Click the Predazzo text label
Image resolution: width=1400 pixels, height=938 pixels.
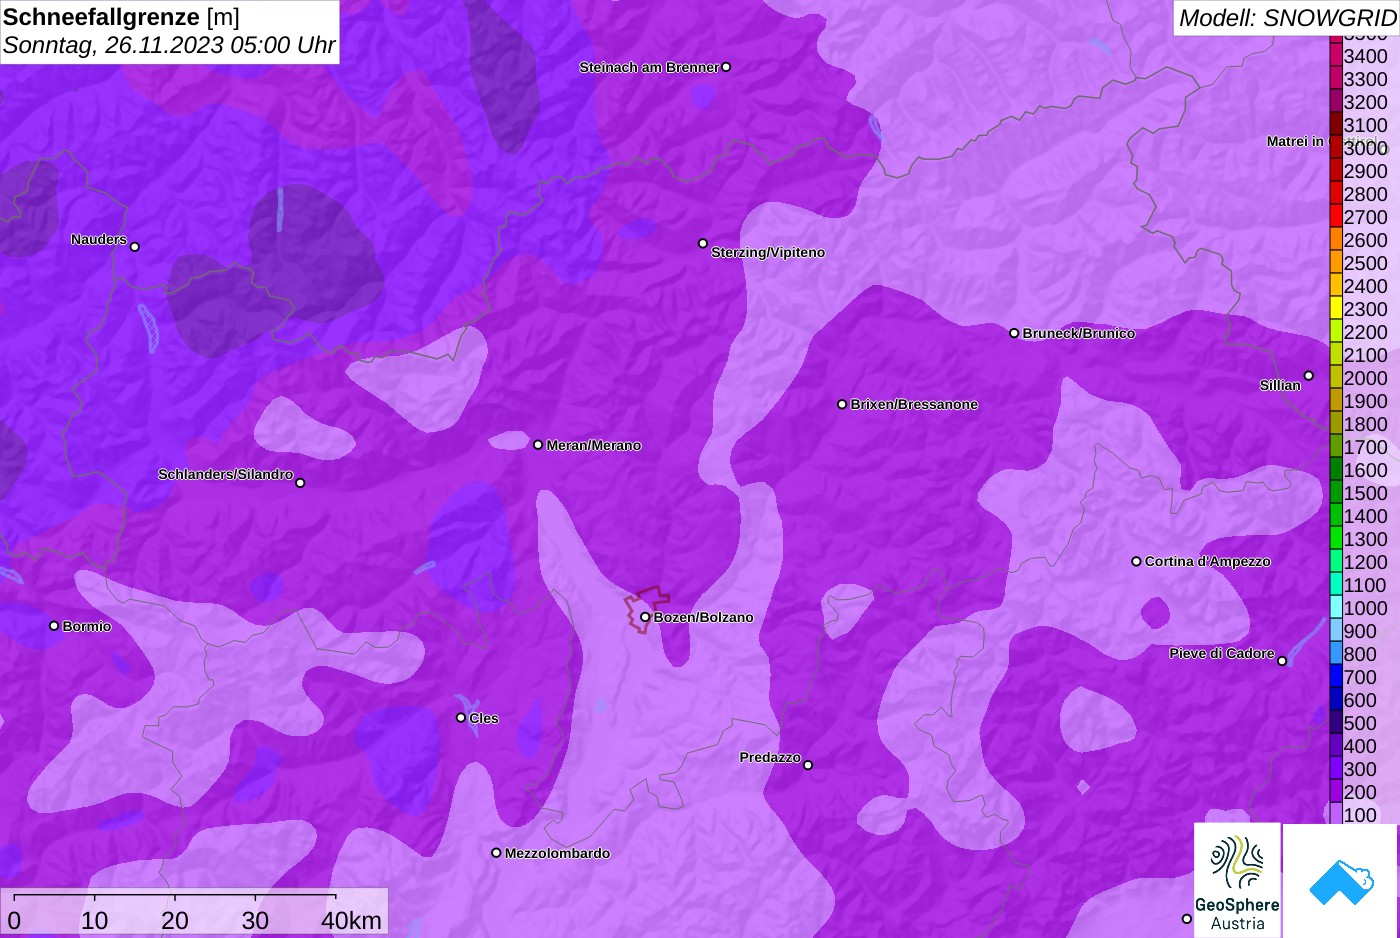770,757
